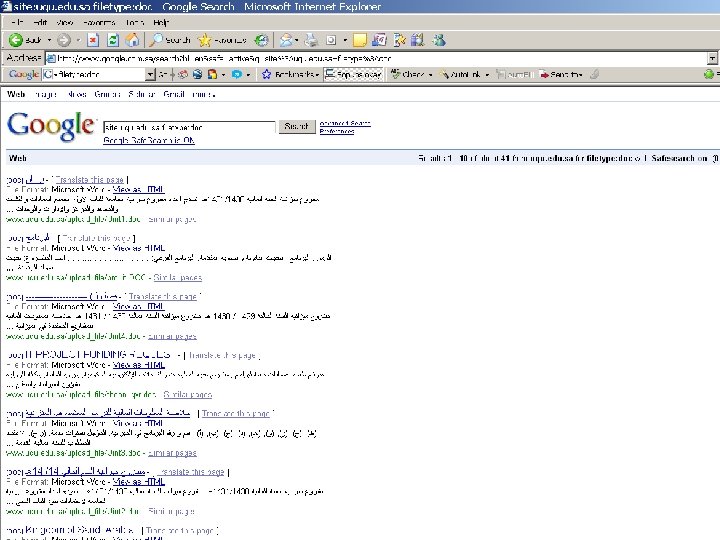The height and width of the screenshot is (540, 720).
Task: Click the AutoLink button in Google Toolbar
Action: coord(461,74)
